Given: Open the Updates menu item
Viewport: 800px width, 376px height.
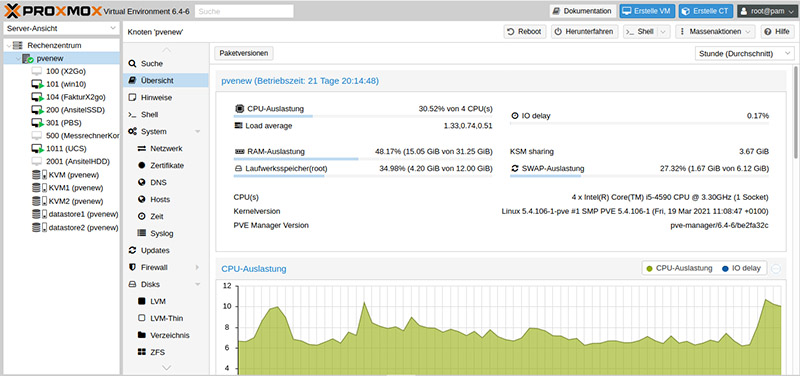Looking at the screenshot, I should tap(165, 250).
